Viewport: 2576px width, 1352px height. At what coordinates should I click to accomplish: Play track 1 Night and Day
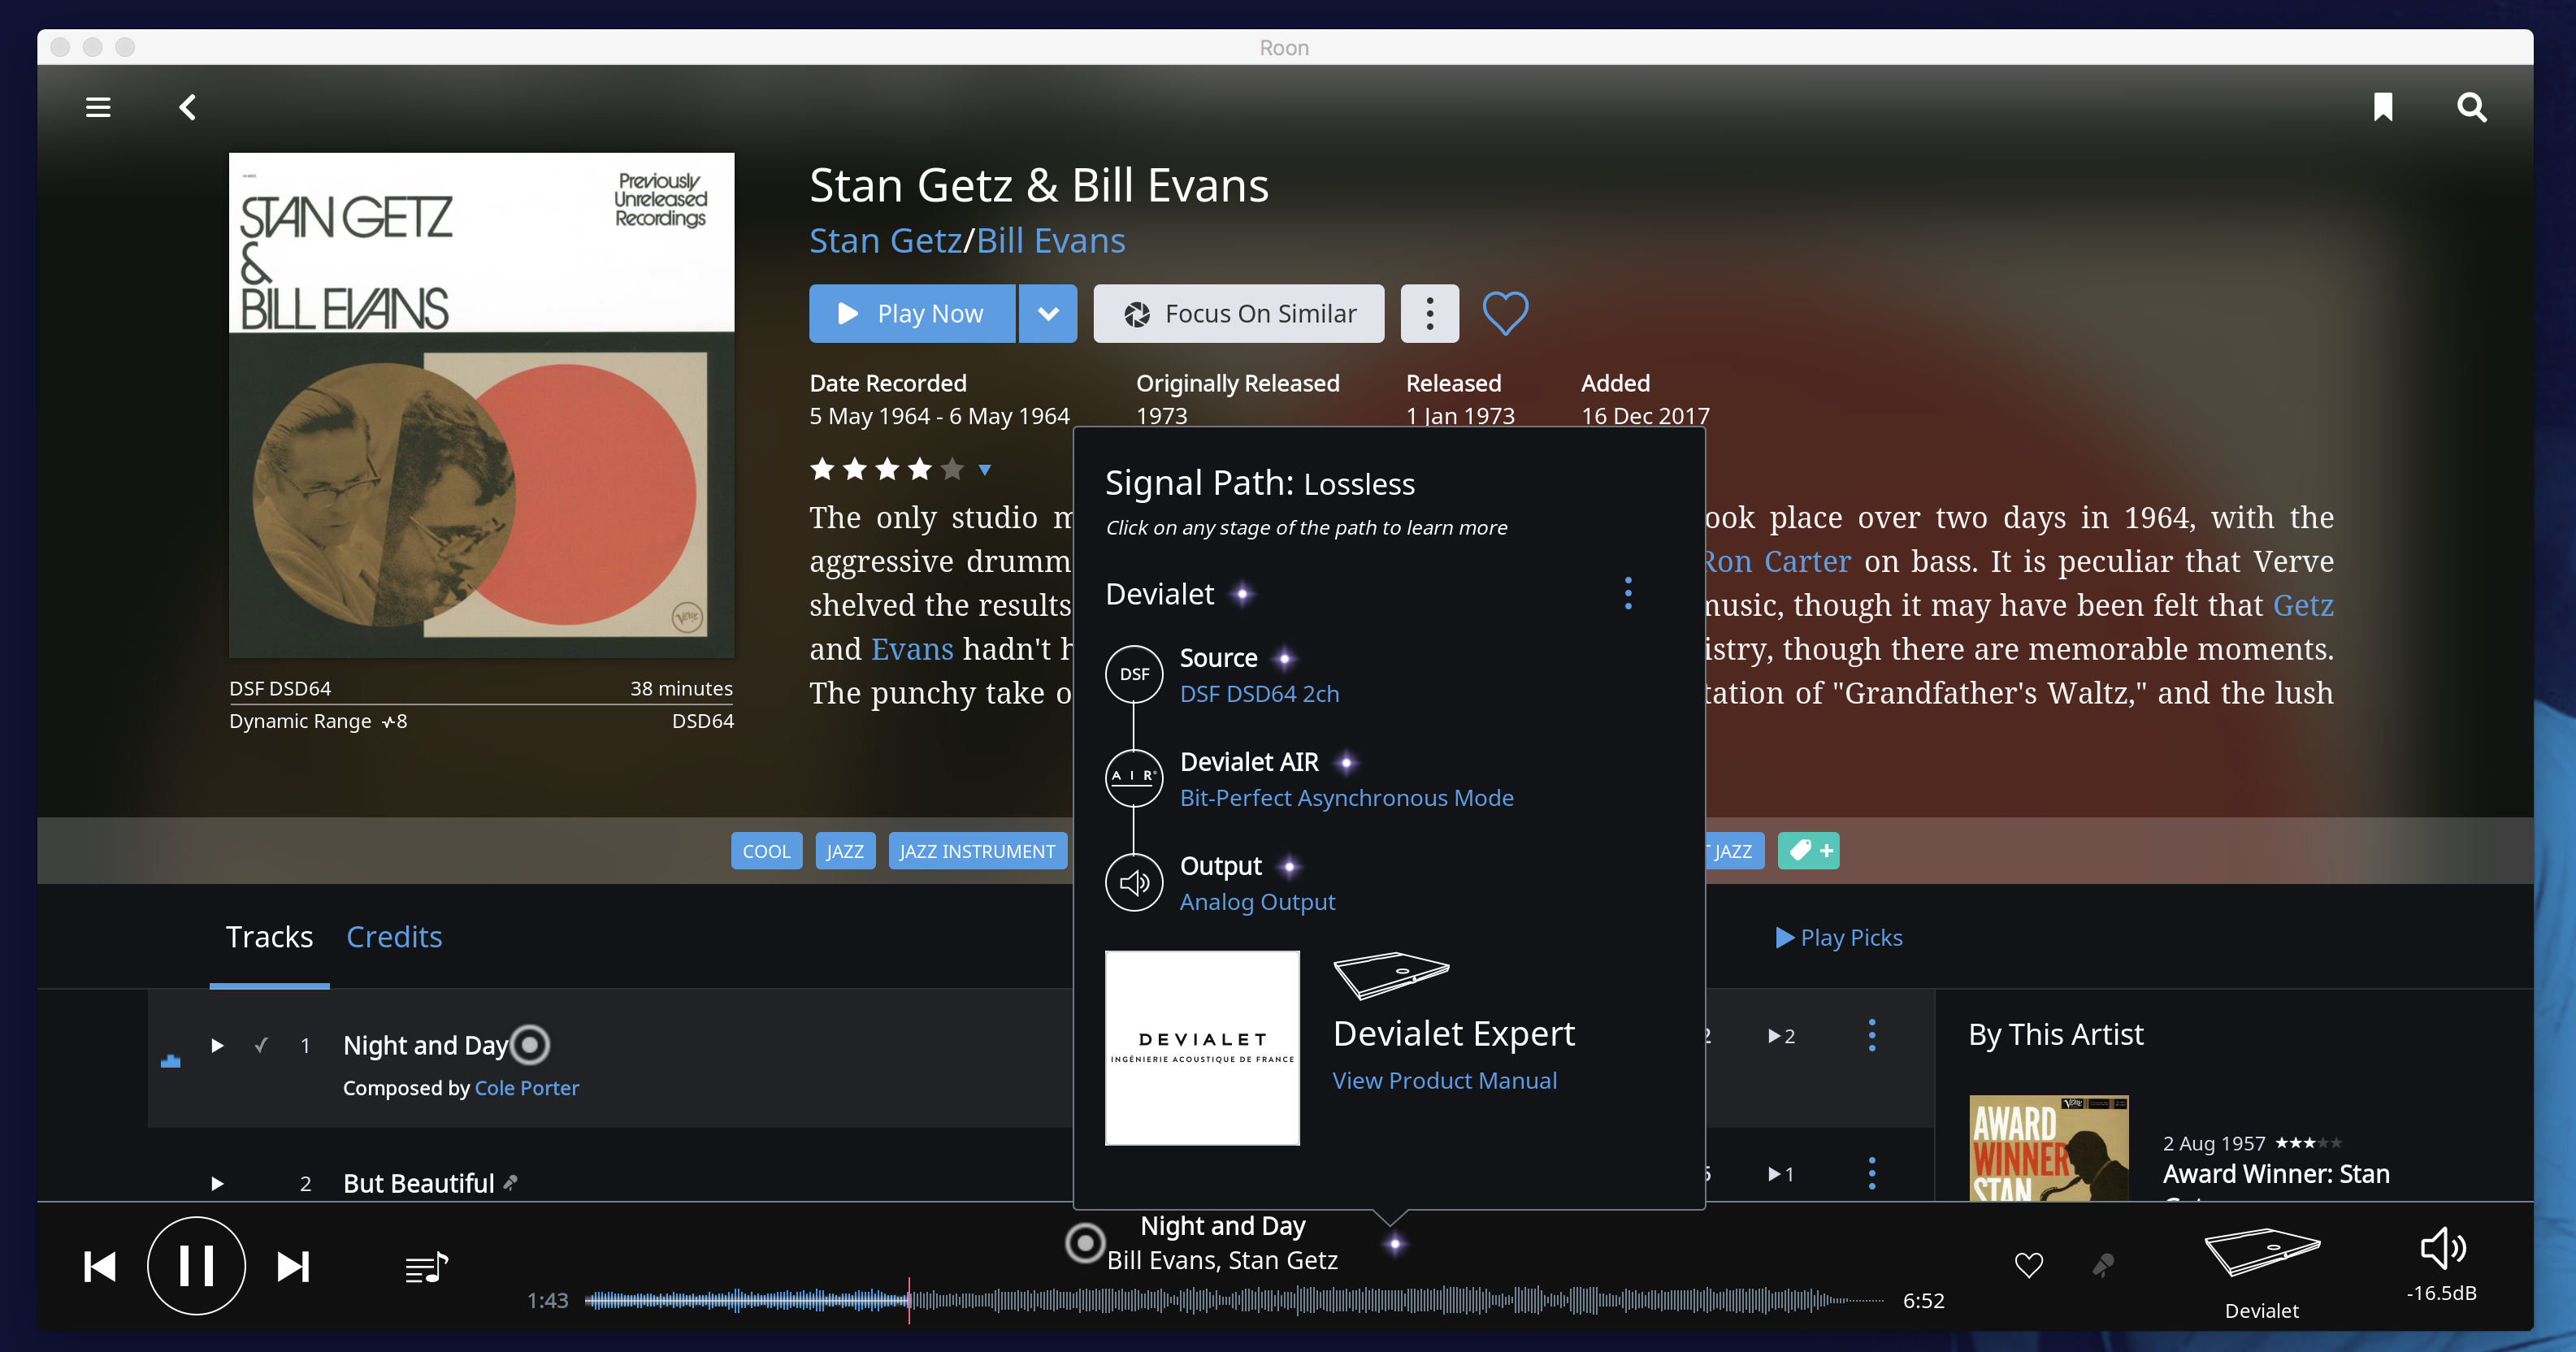[217, 1046]
